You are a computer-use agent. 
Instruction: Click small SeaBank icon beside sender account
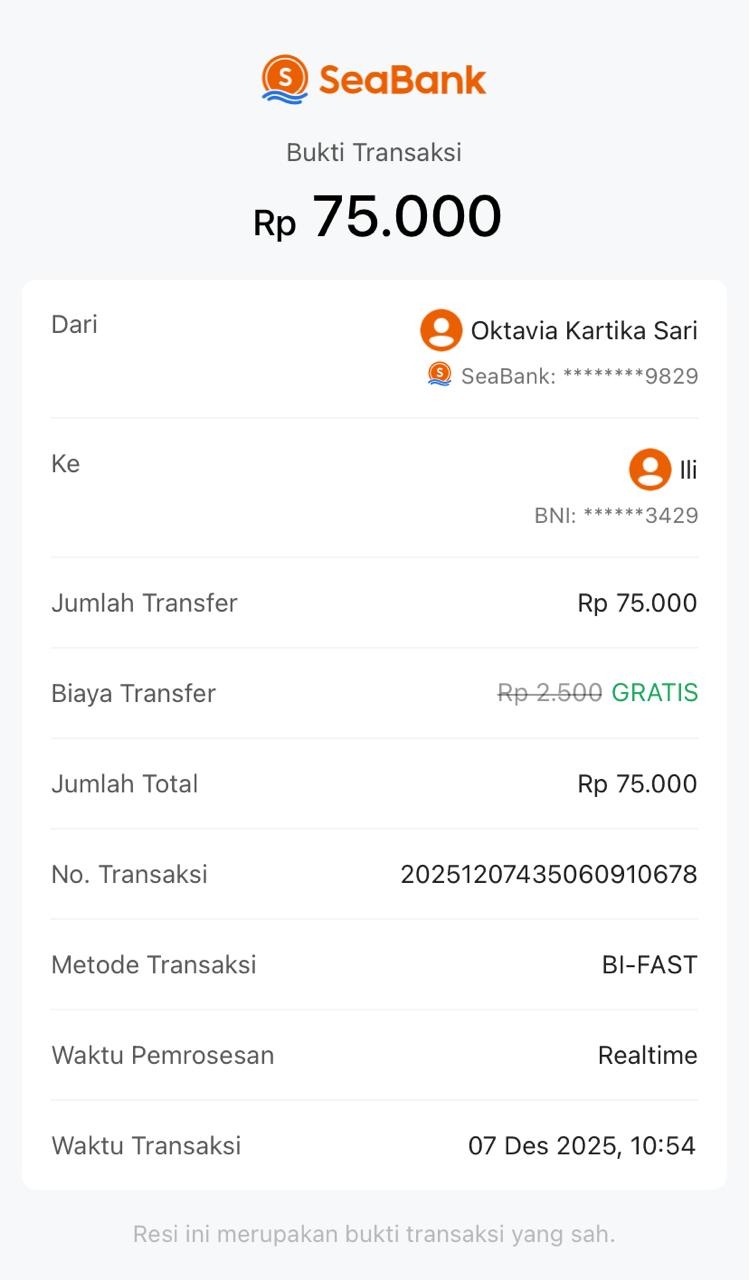click(x=440, y=374)
